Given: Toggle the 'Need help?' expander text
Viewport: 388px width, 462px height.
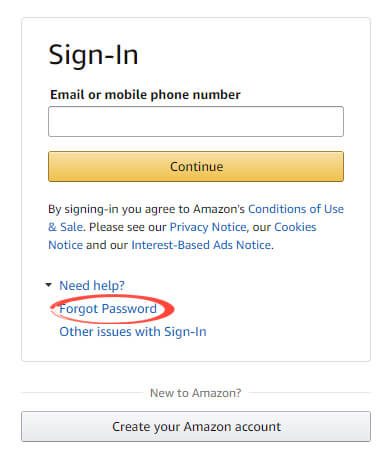Looking at the screenshot, I should [x=92, y=286].
